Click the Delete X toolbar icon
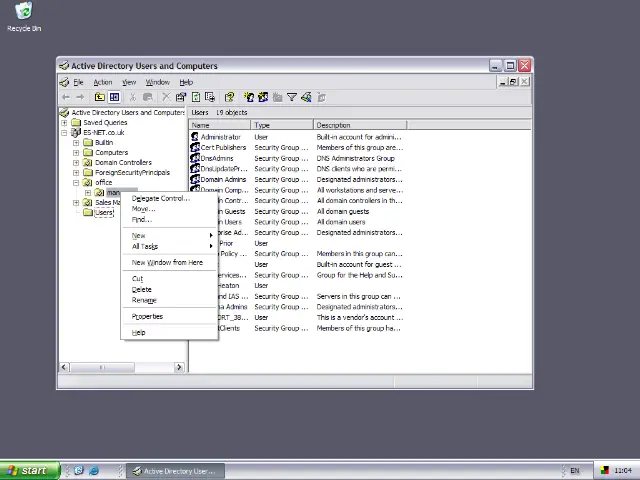The height and width of the screenshot is (480, 640). click(166, 97)
